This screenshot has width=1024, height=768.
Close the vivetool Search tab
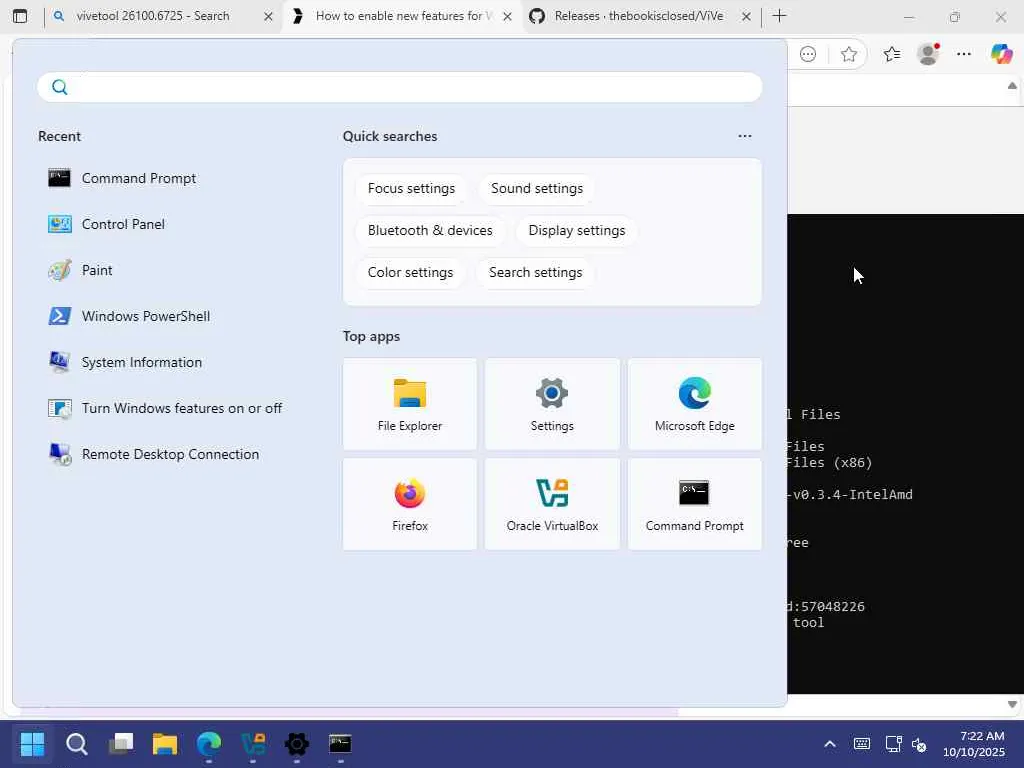pyautogui.click(x=268, y=16)
